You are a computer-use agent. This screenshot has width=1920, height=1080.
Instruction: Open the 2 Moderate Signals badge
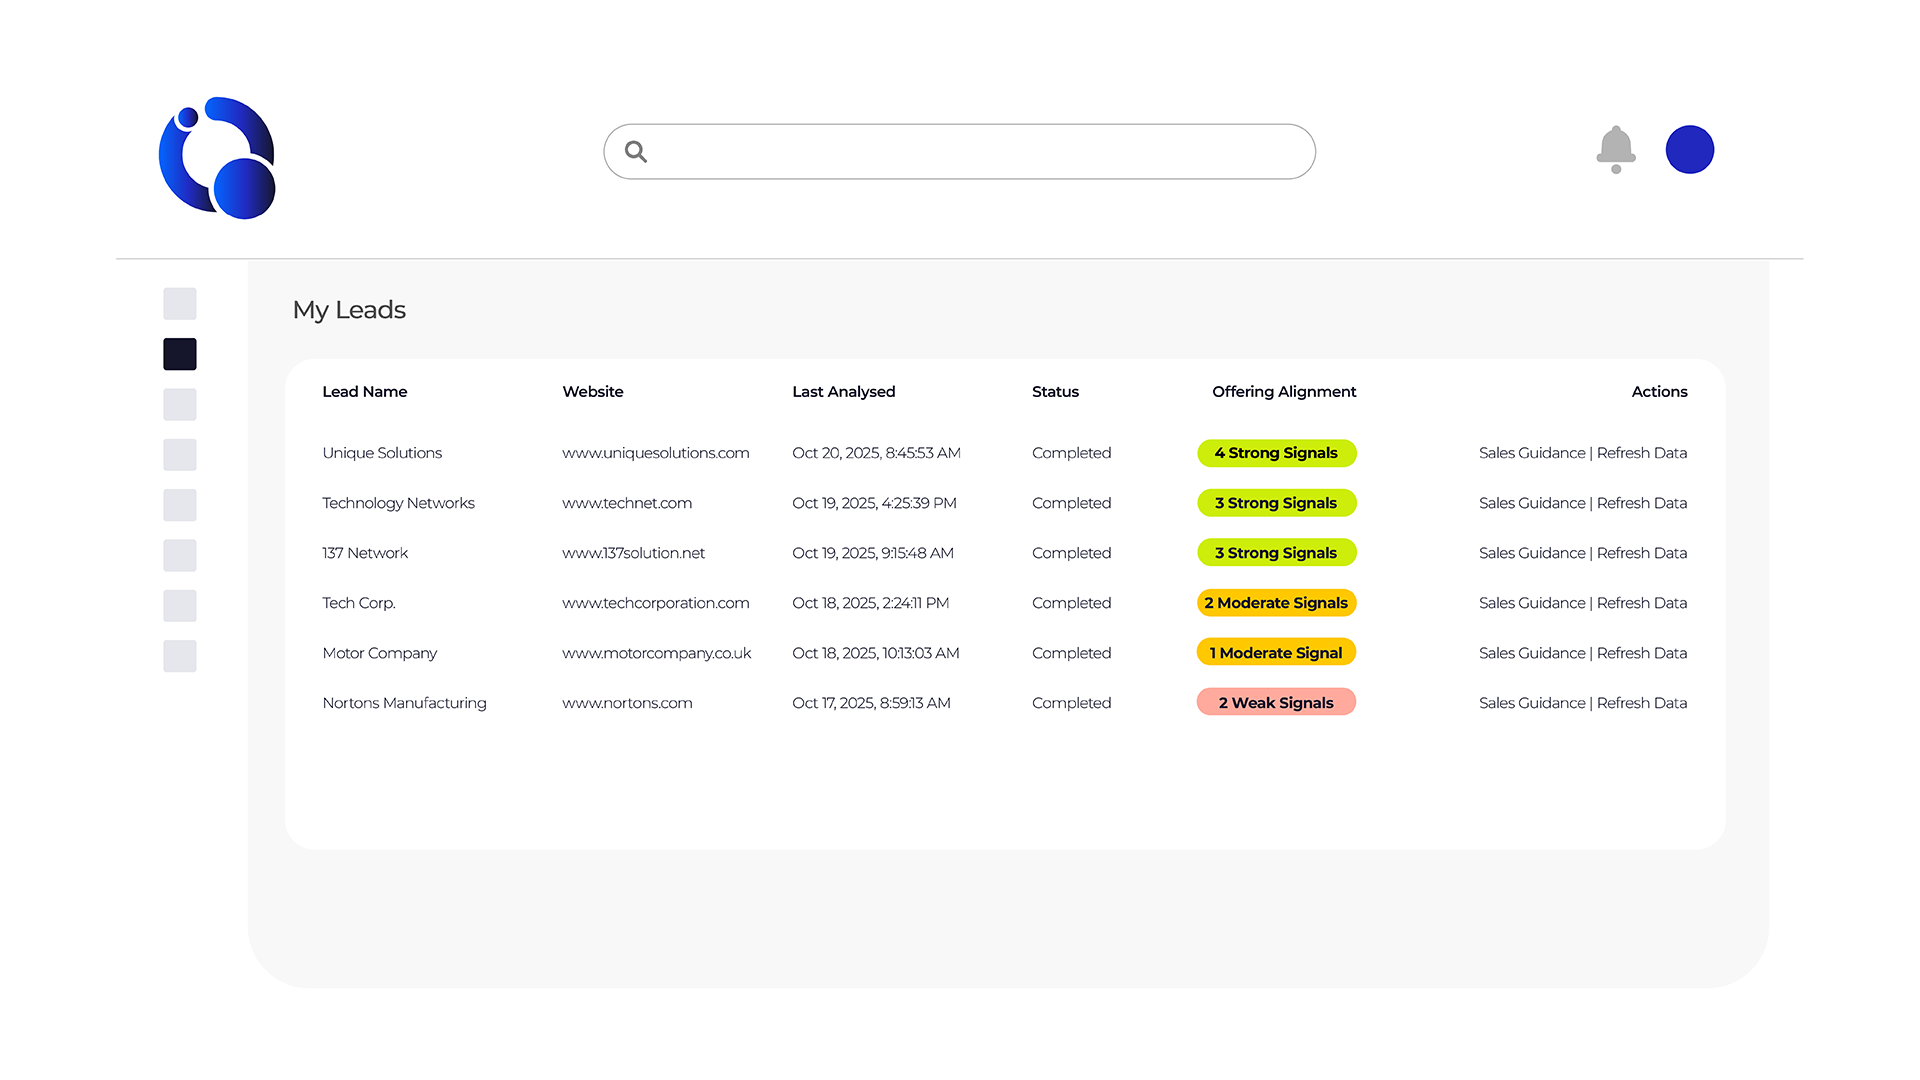[1276, 603]
